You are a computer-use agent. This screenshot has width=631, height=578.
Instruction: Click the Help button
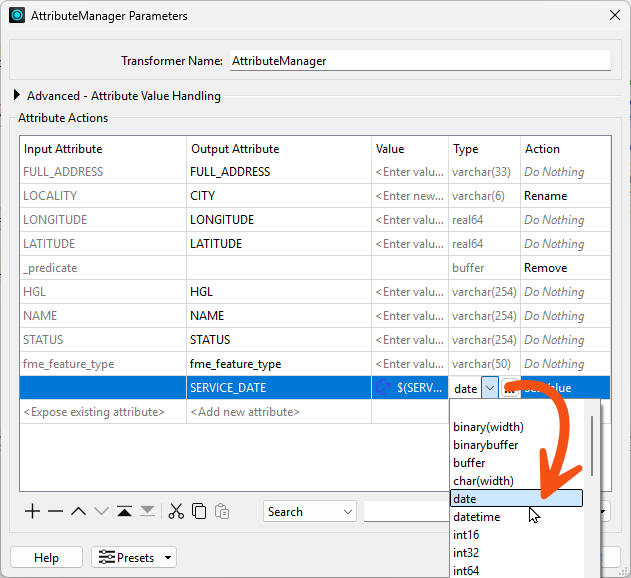coord(46,557)
